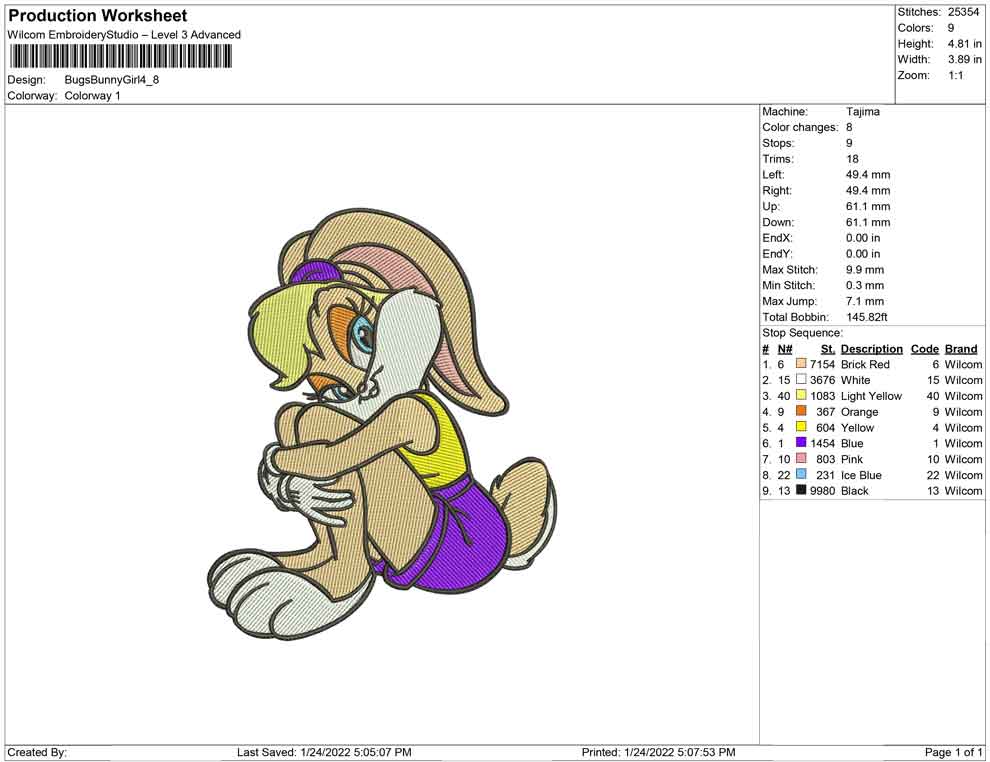Click the barcode under the worksheet title
The image size is (990, 762).
click(120, 57)
